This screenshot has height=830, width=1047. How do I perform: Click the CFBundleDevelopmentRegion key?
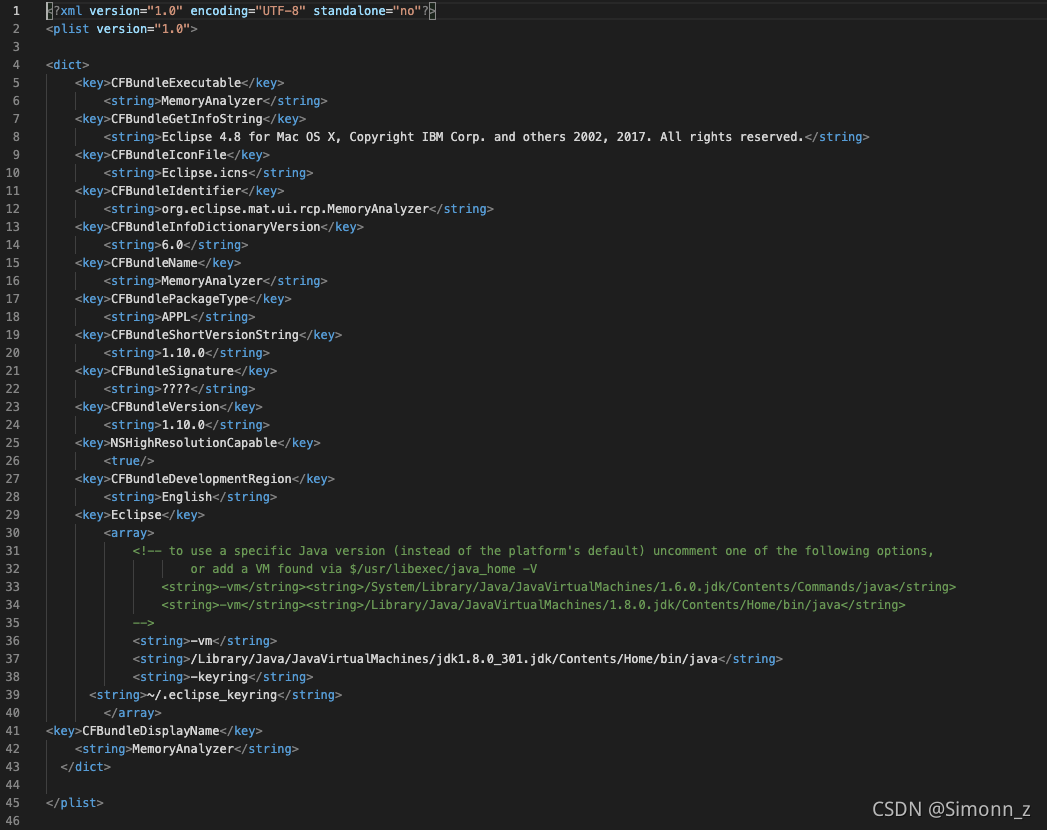coord(201,479)
